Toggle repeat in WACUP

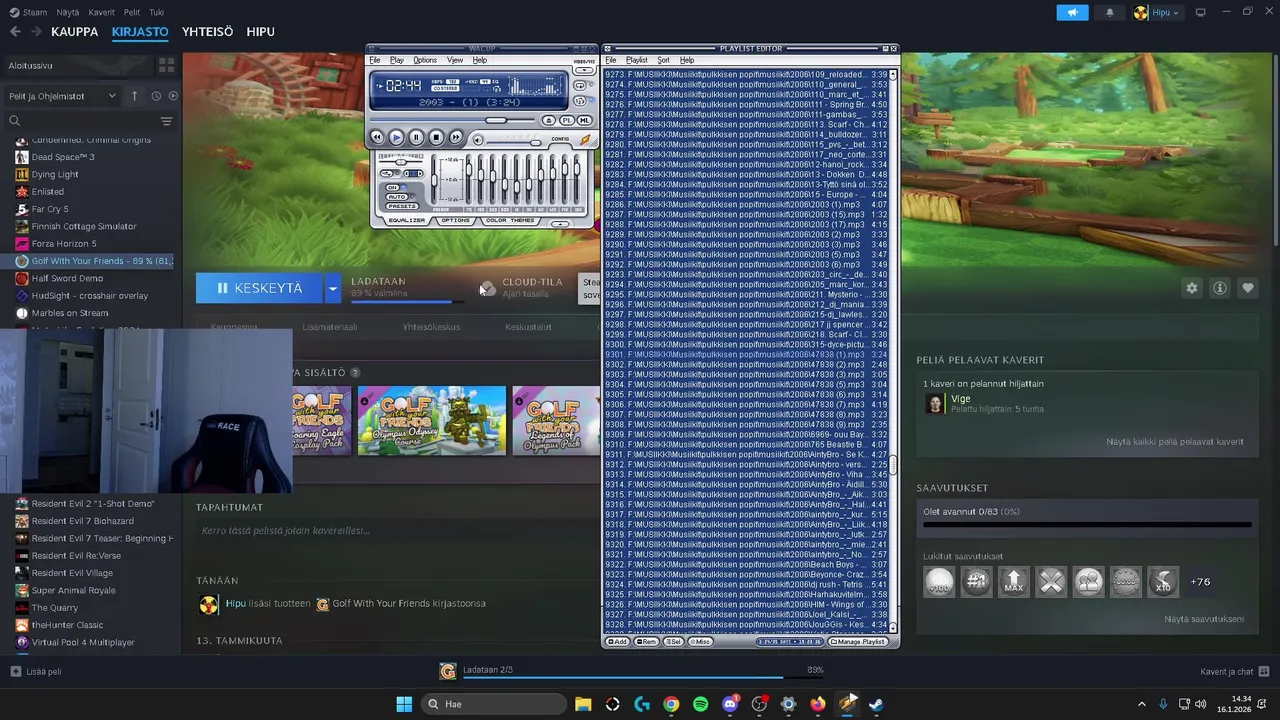(x=580, y=85)
